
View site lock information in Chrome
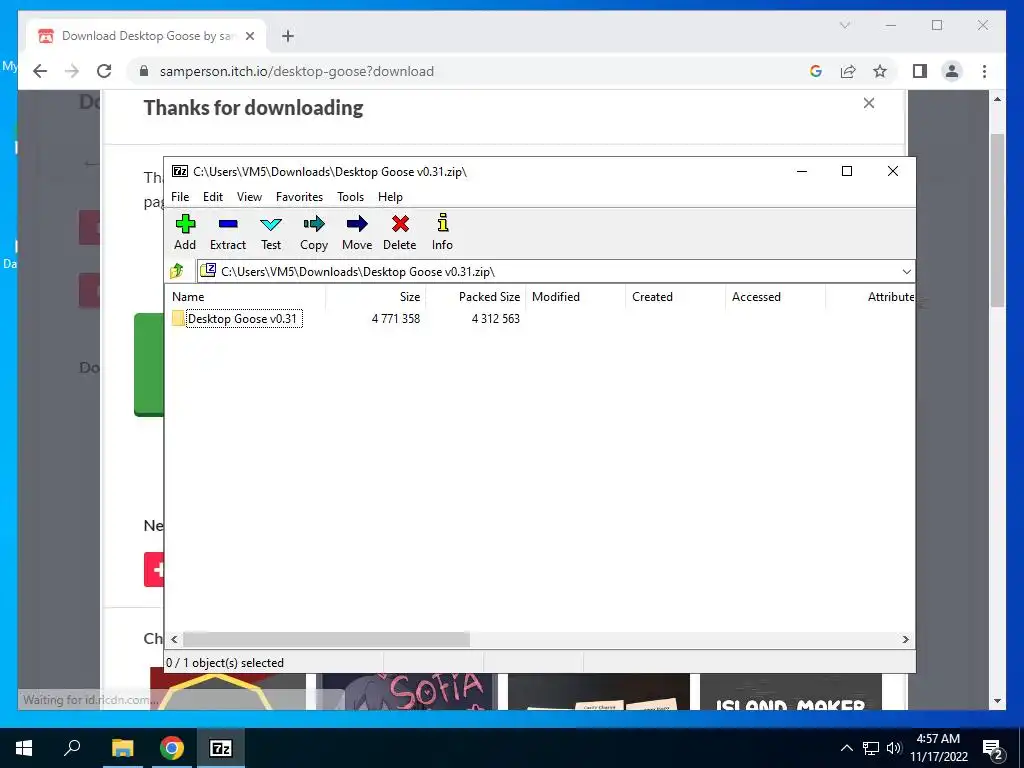click(144, 71)
